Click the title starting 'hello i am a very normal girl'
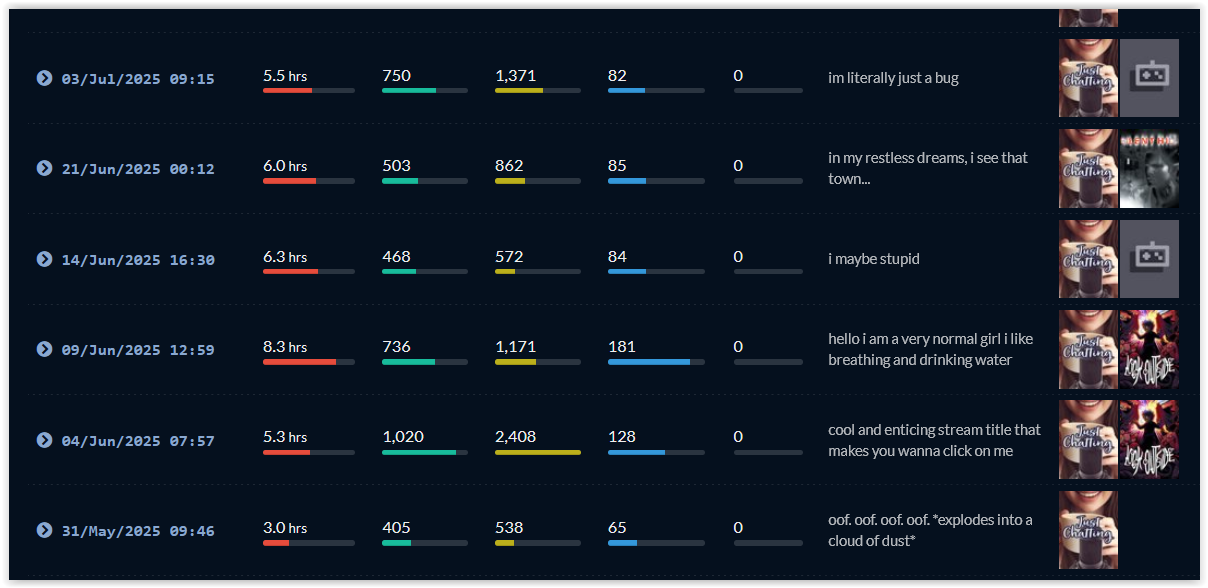1208x588 pixels. [x=930, y=349]
